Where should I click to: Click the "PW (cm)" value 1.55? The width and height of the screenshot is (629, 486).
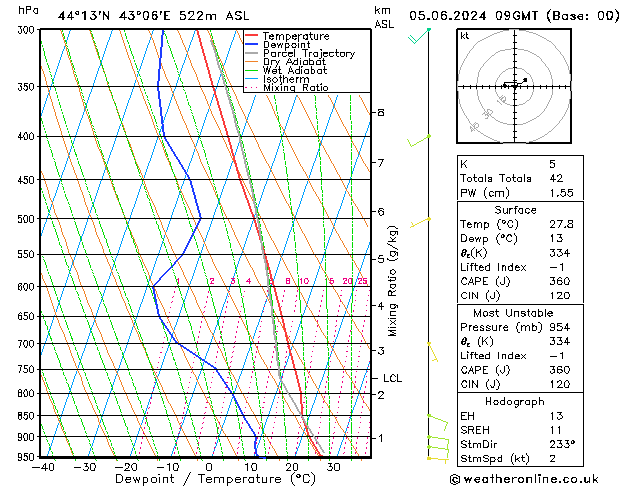(x=561, y=193)
